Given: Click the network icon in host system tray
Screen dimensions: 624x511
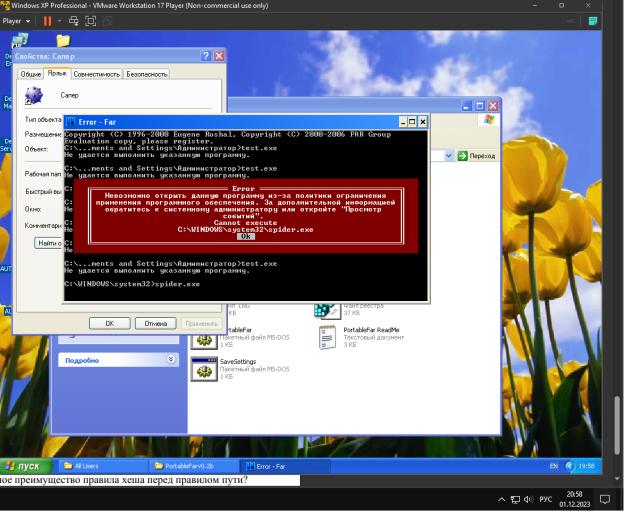Looking at the screenshot, I should [x=515, y=499].
